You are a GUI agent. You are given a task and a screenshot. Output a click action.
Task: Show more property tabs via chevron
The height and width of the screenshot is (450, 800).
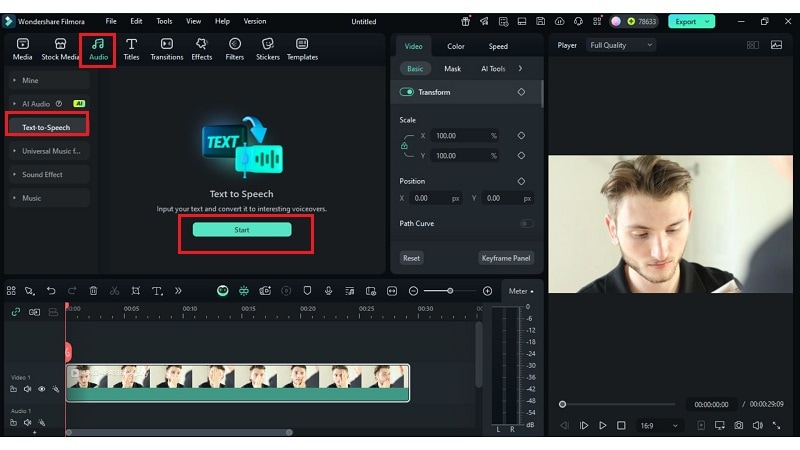click(x=520, y=68)
